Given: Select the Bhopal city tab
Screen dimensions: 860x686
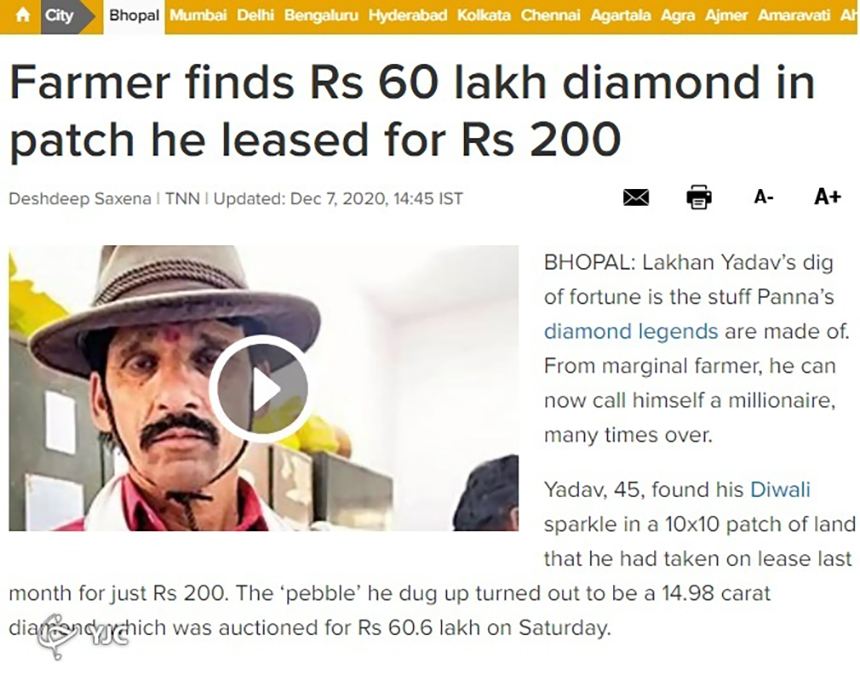Looking at the screenshot, I should click(134, 16).
